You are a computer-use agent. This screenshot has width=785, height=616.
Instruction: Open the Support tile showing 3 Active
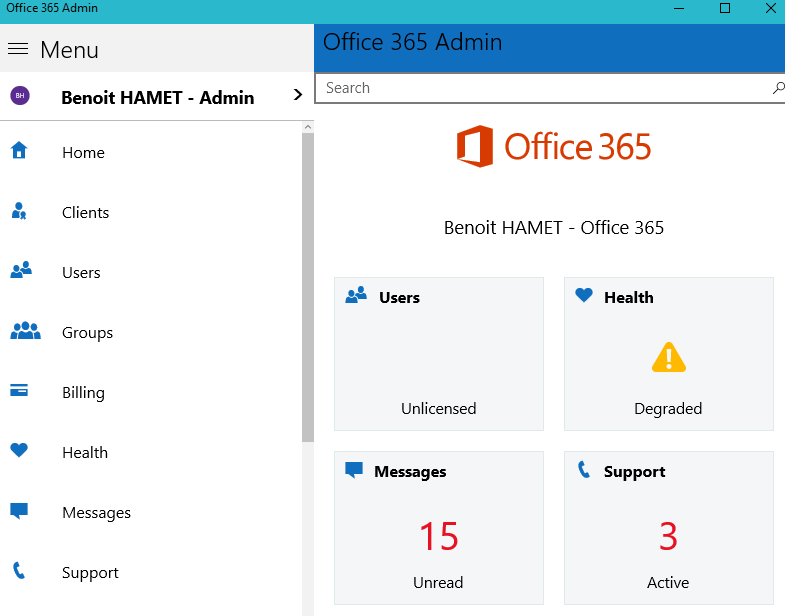point(668,528)
